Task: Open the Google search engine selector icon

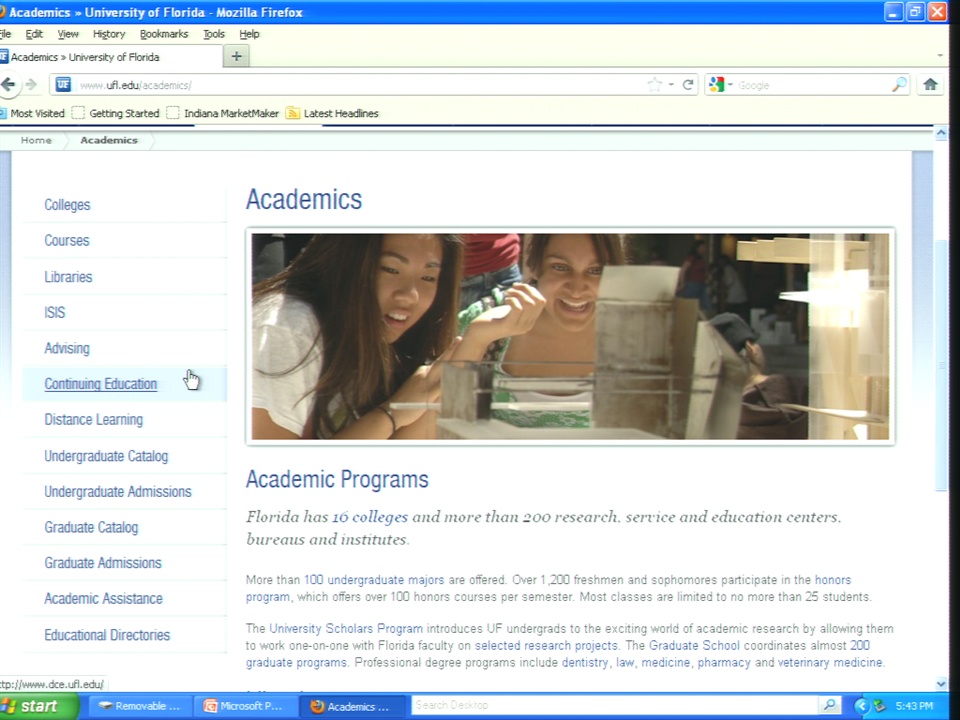Action: pyautogui.click(x=719, y=84)
